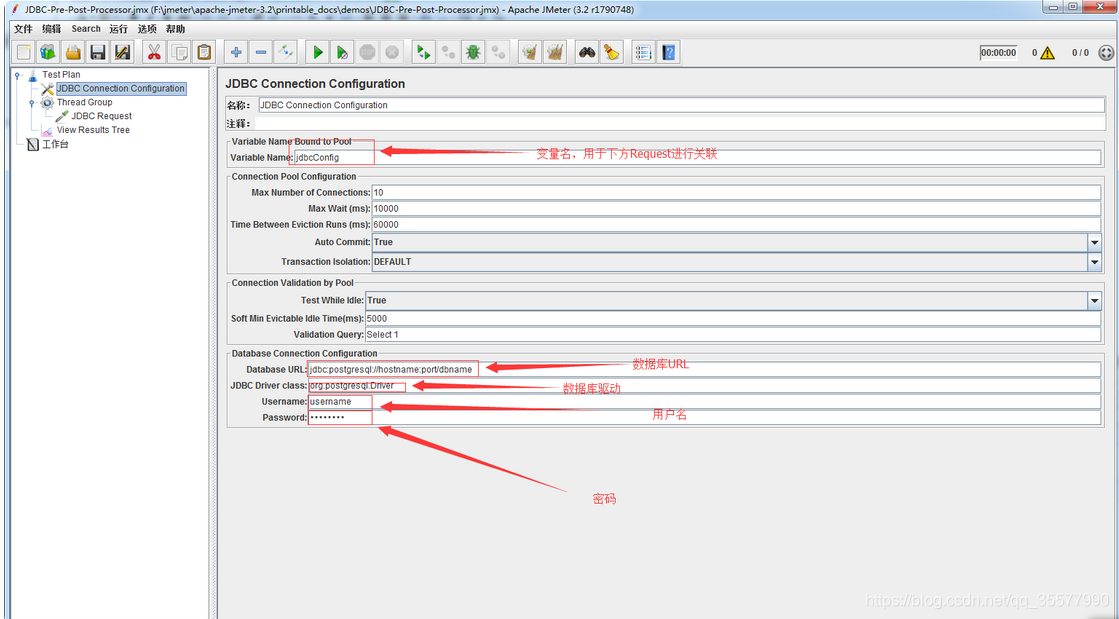This screenshot has height=619, width=1119.
Task: Click the Paste clipboard icon
Action: coord(203,52)
